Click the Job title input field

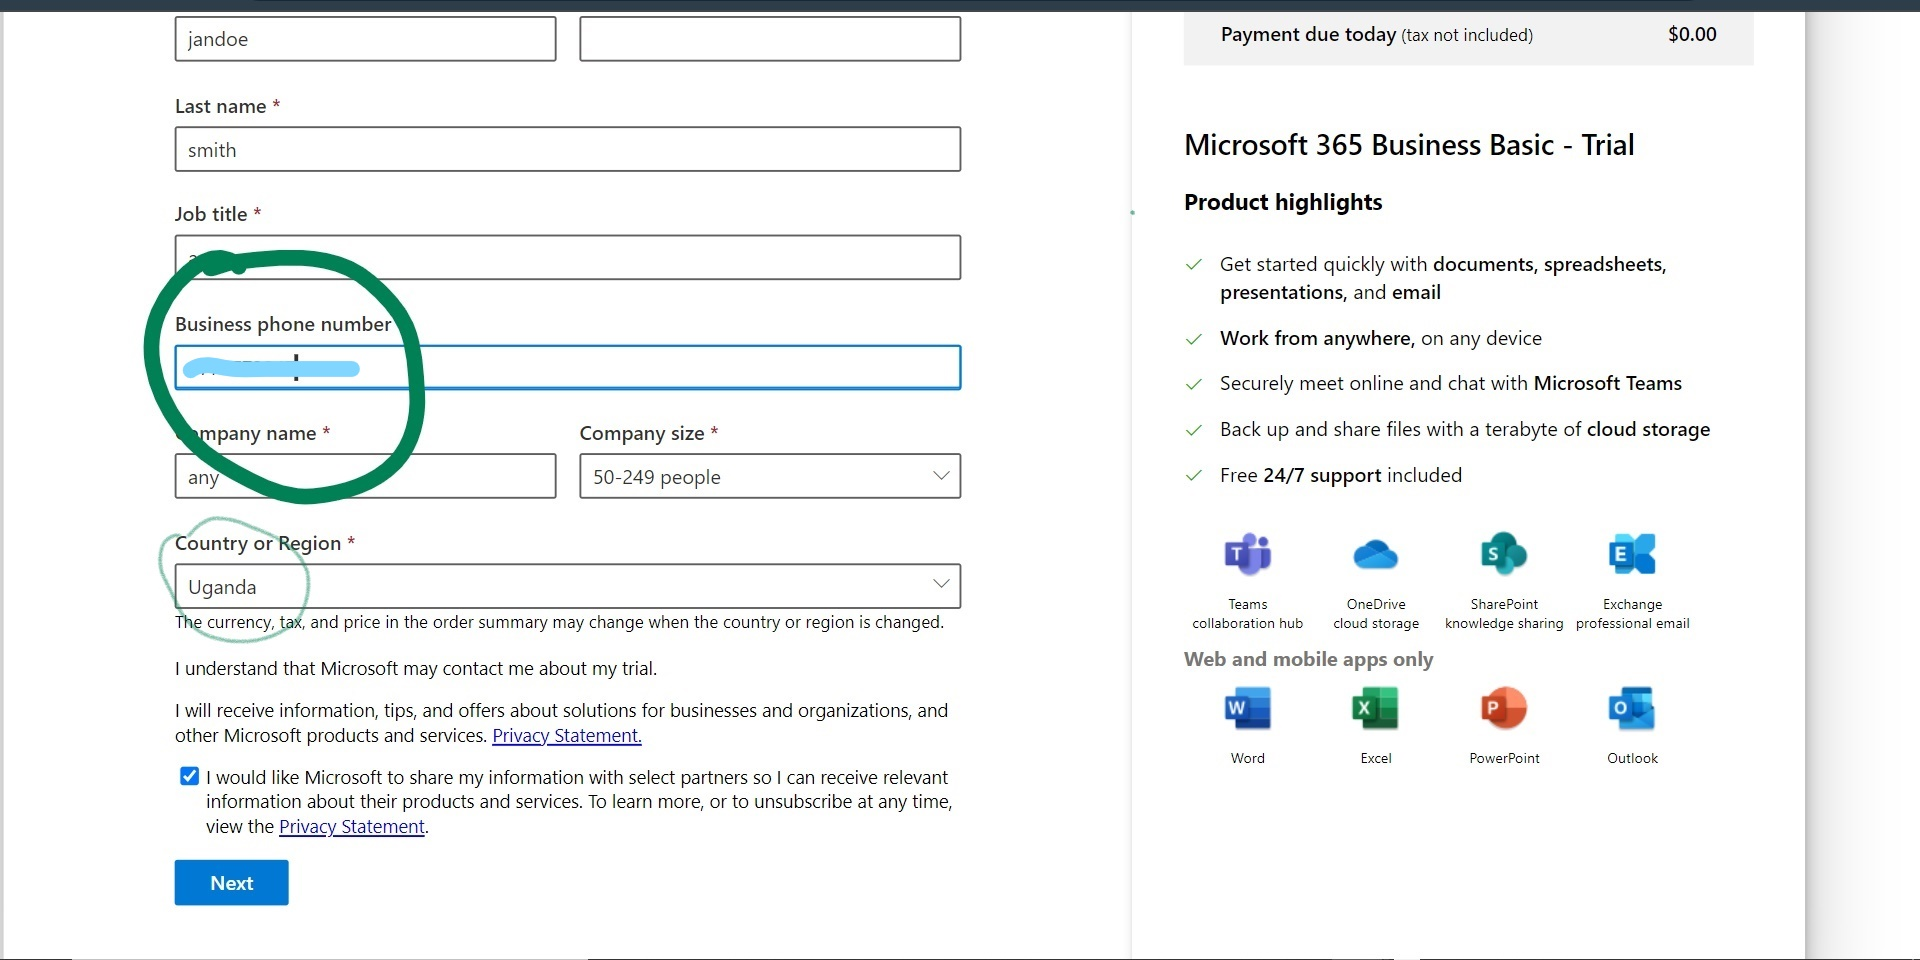(x=568, y=257)
